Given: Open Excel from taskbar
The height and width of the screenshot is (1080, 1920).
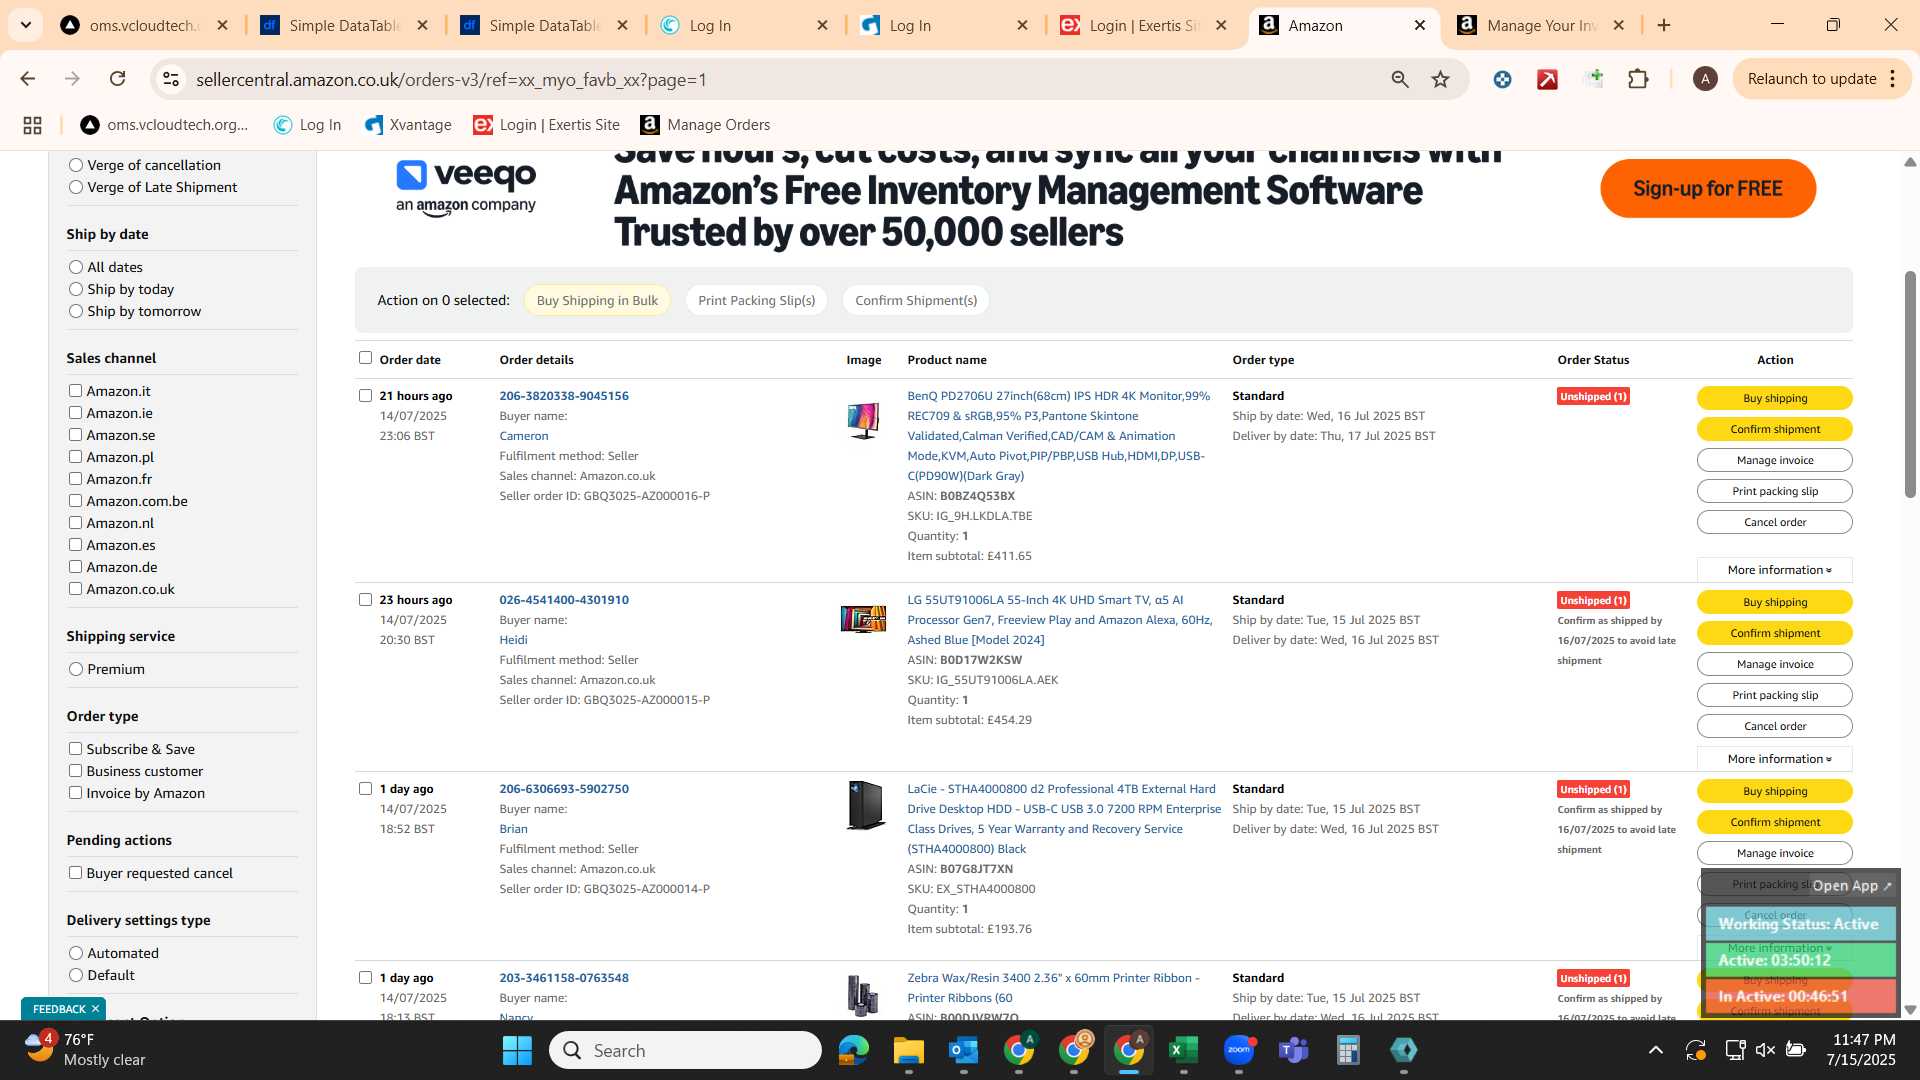Looking at the screenshot, I should [1183, 1050].
